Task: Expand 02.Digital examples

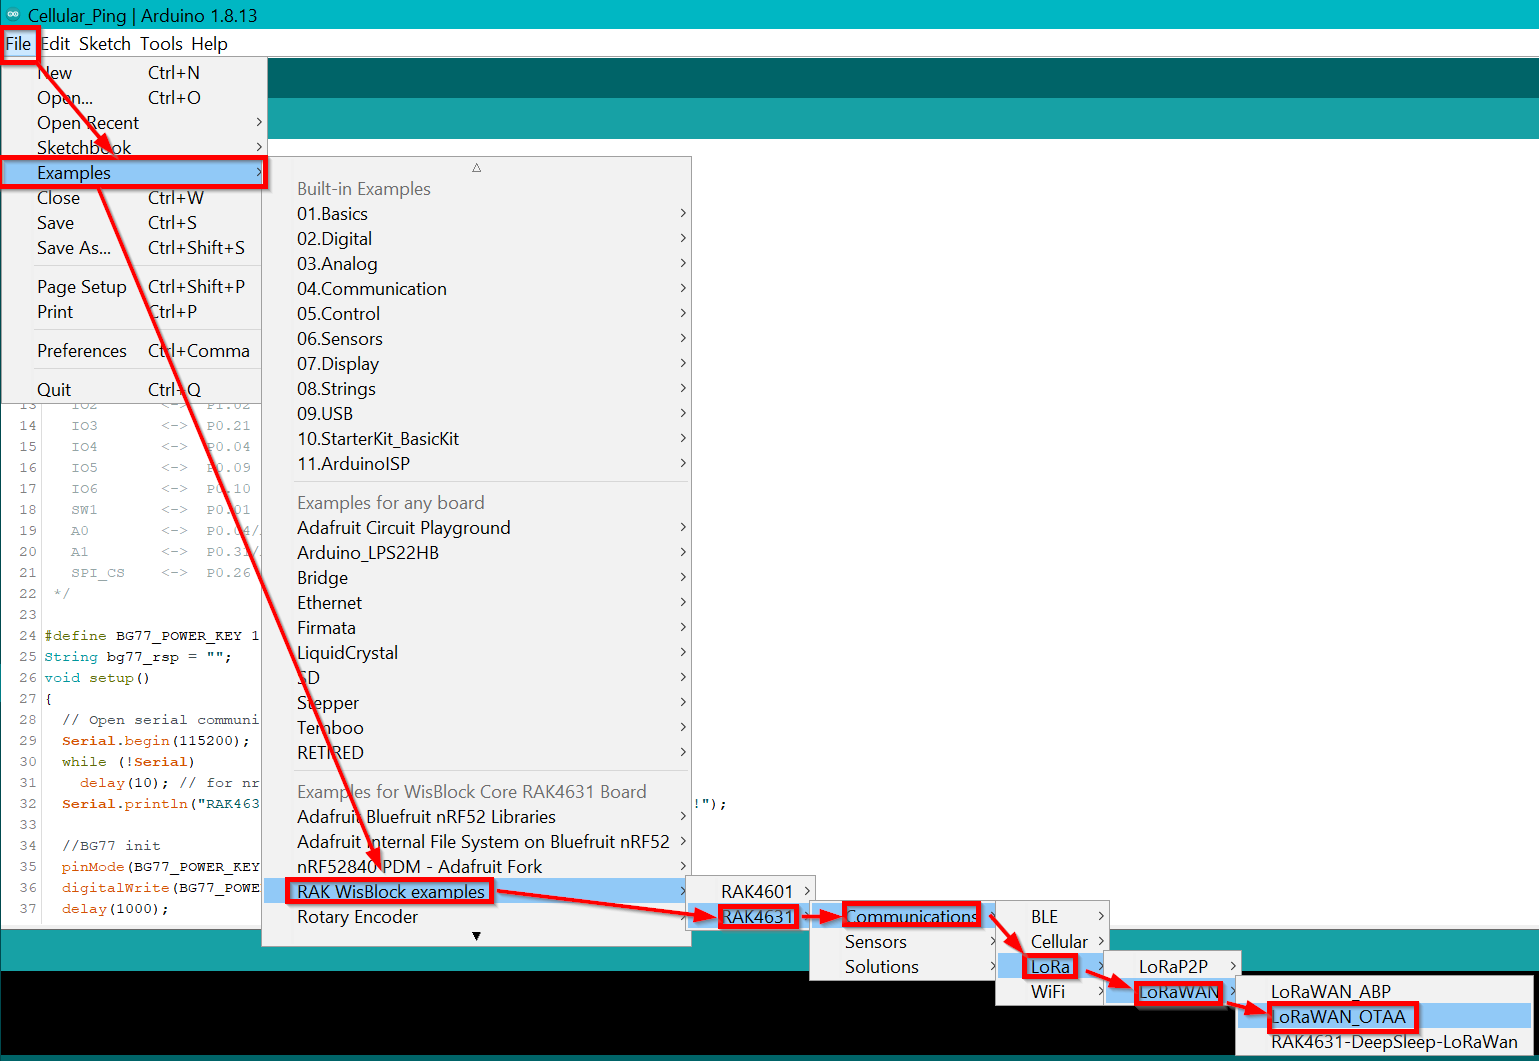Action: pos(477,239)
